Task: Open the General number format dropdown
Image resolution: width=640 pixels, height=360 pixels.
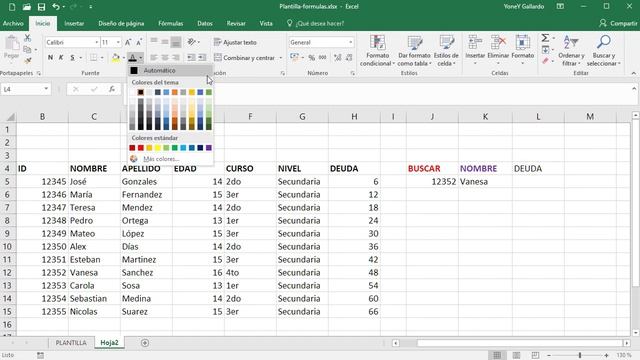Action: [x=351, y=42]
